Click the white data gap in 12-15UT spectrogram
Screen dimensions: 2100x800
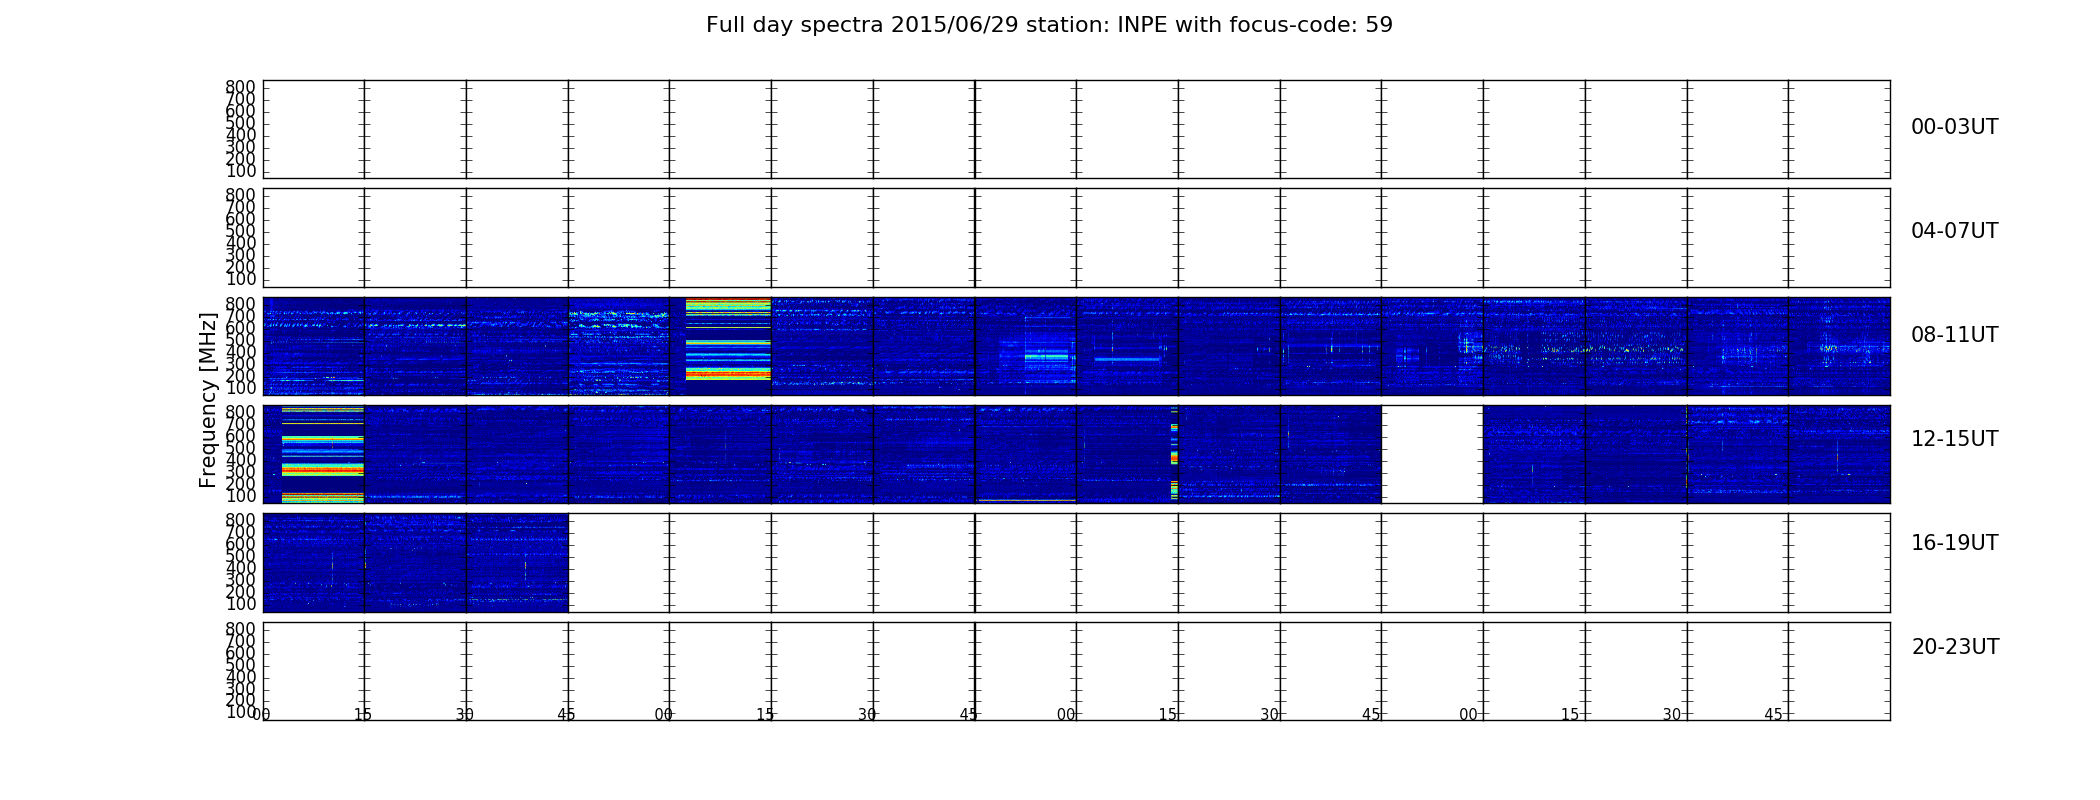click(x=1432, y=454)
